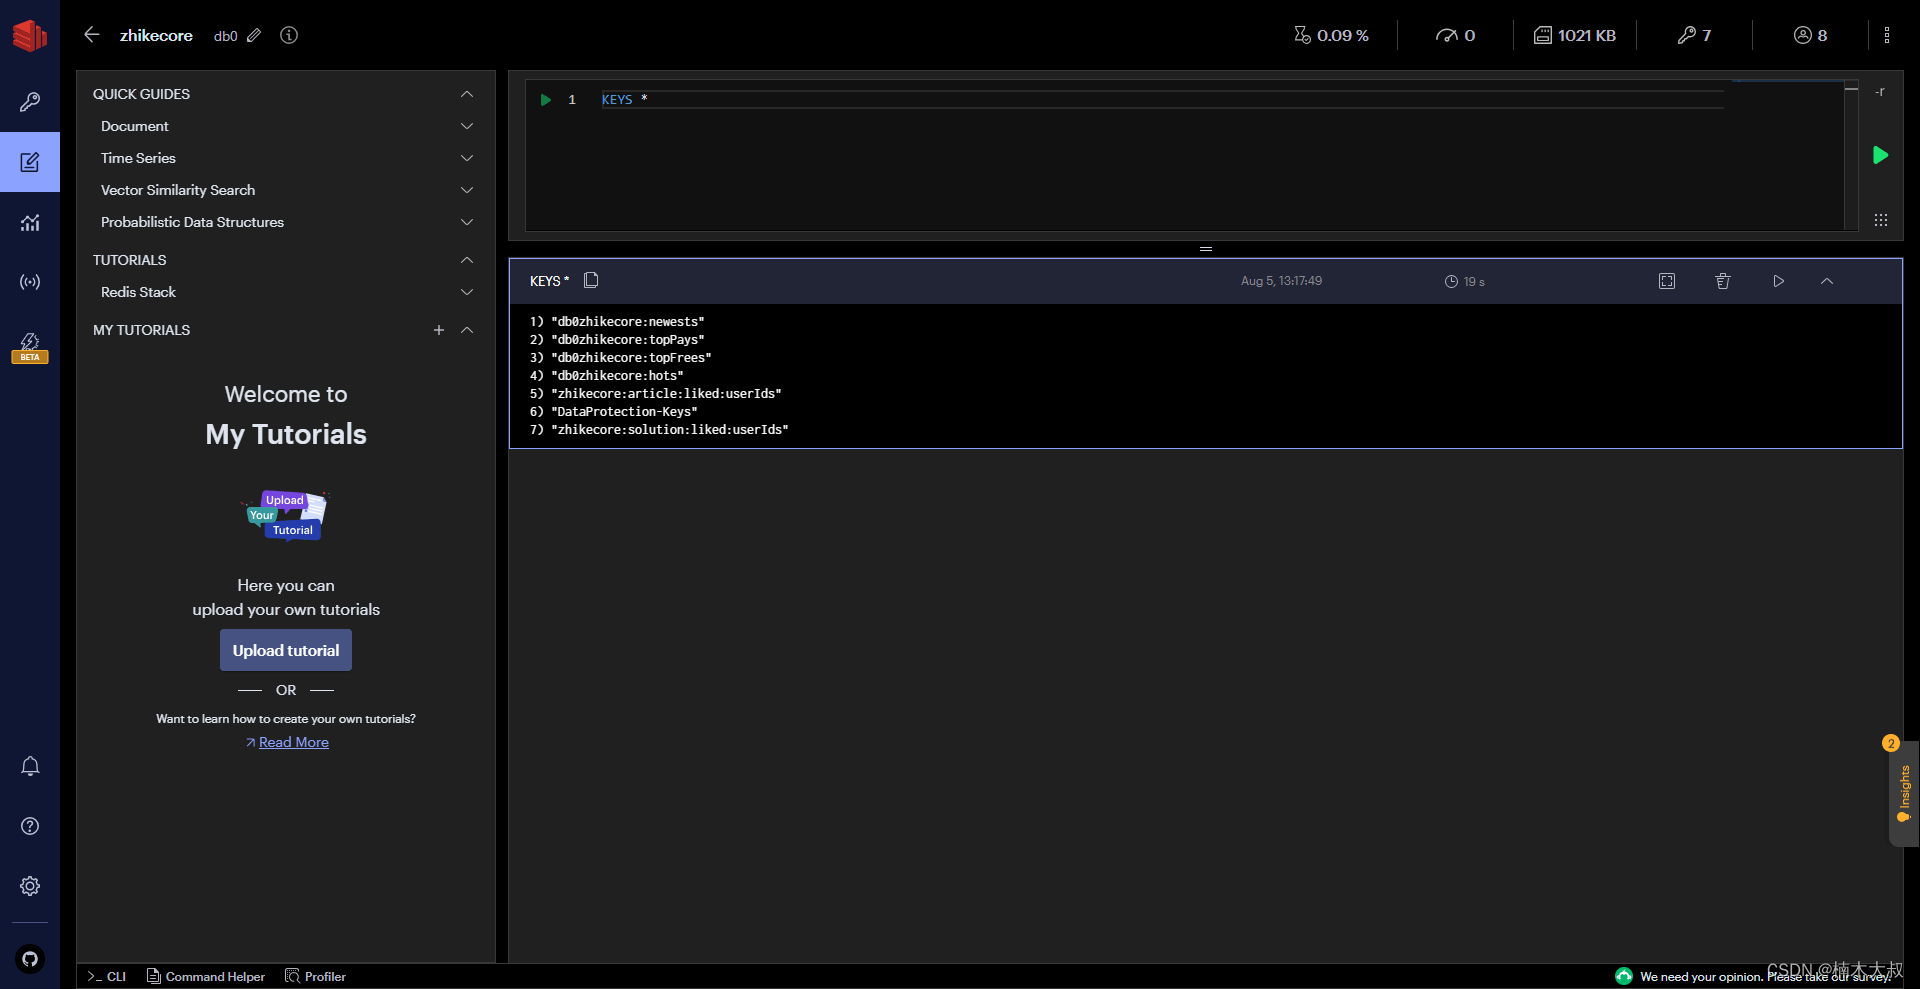Viewport: 1920px width, 989px height.
Task: Click the Redis logo icon
Action: [x=30, y=36]
